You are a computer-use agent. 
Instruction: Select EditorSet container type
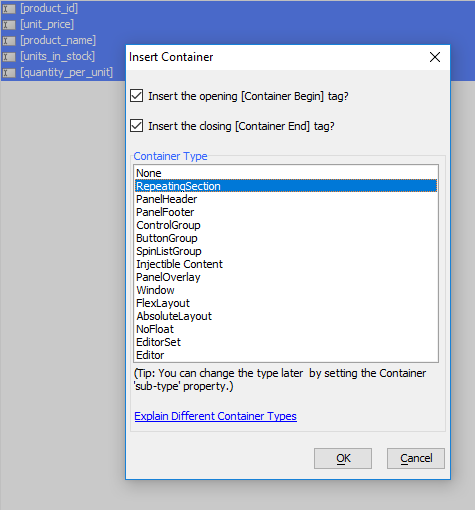(286, 342)
